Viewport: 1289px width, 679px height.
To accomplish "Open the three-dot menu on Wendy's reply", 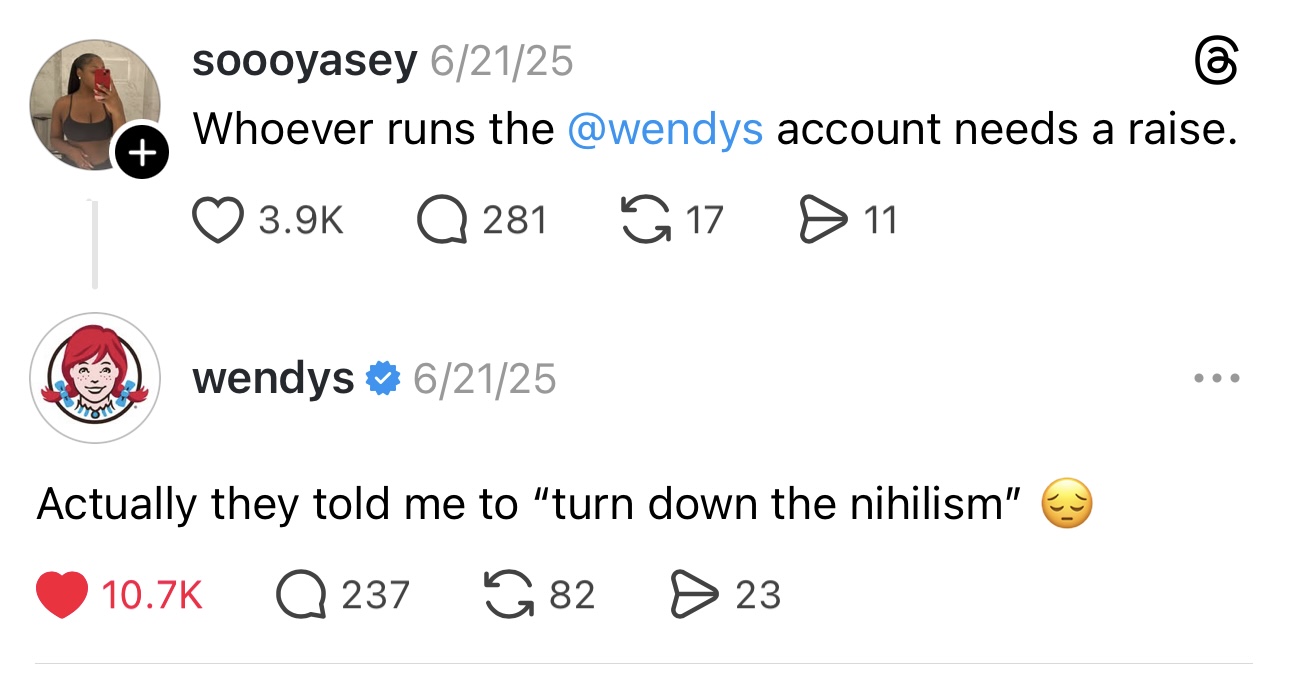I will [1218, 379].
